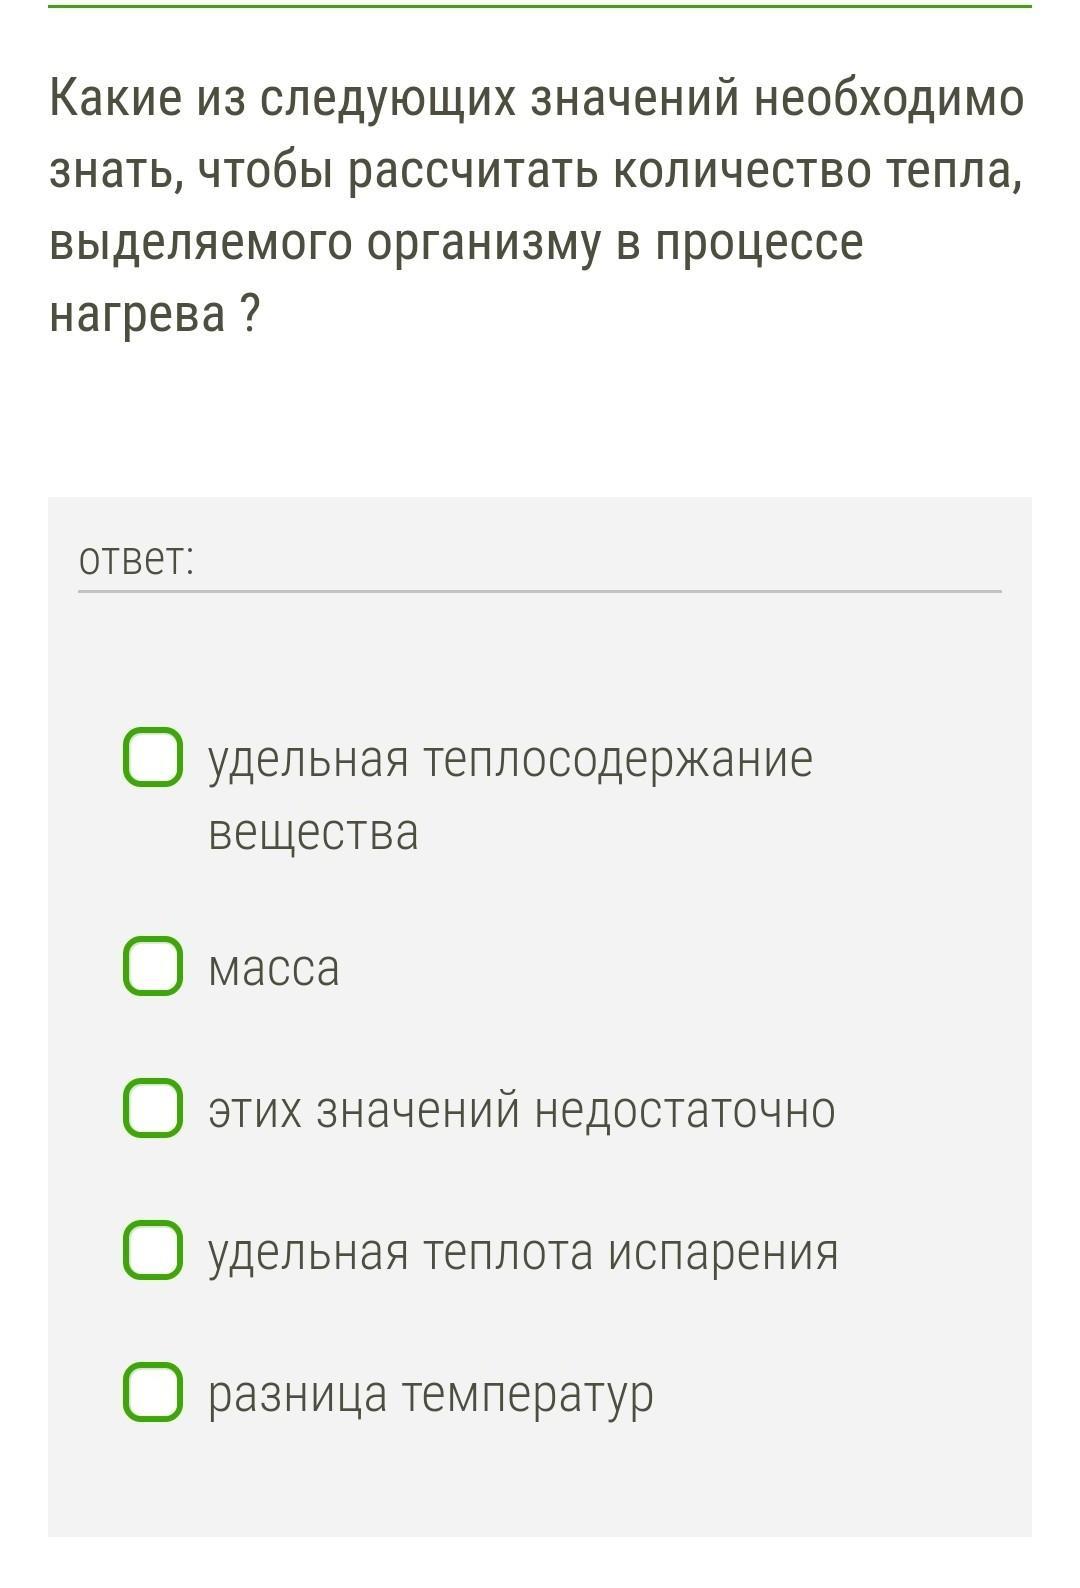Click the question mark ending the question
The image size is (1080, 1588).
pos(250,314)
